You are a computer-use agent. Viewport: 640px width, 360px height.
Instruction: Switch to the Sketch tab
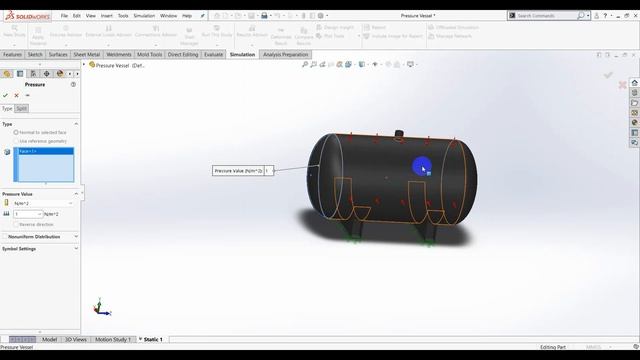coord(35,55)
